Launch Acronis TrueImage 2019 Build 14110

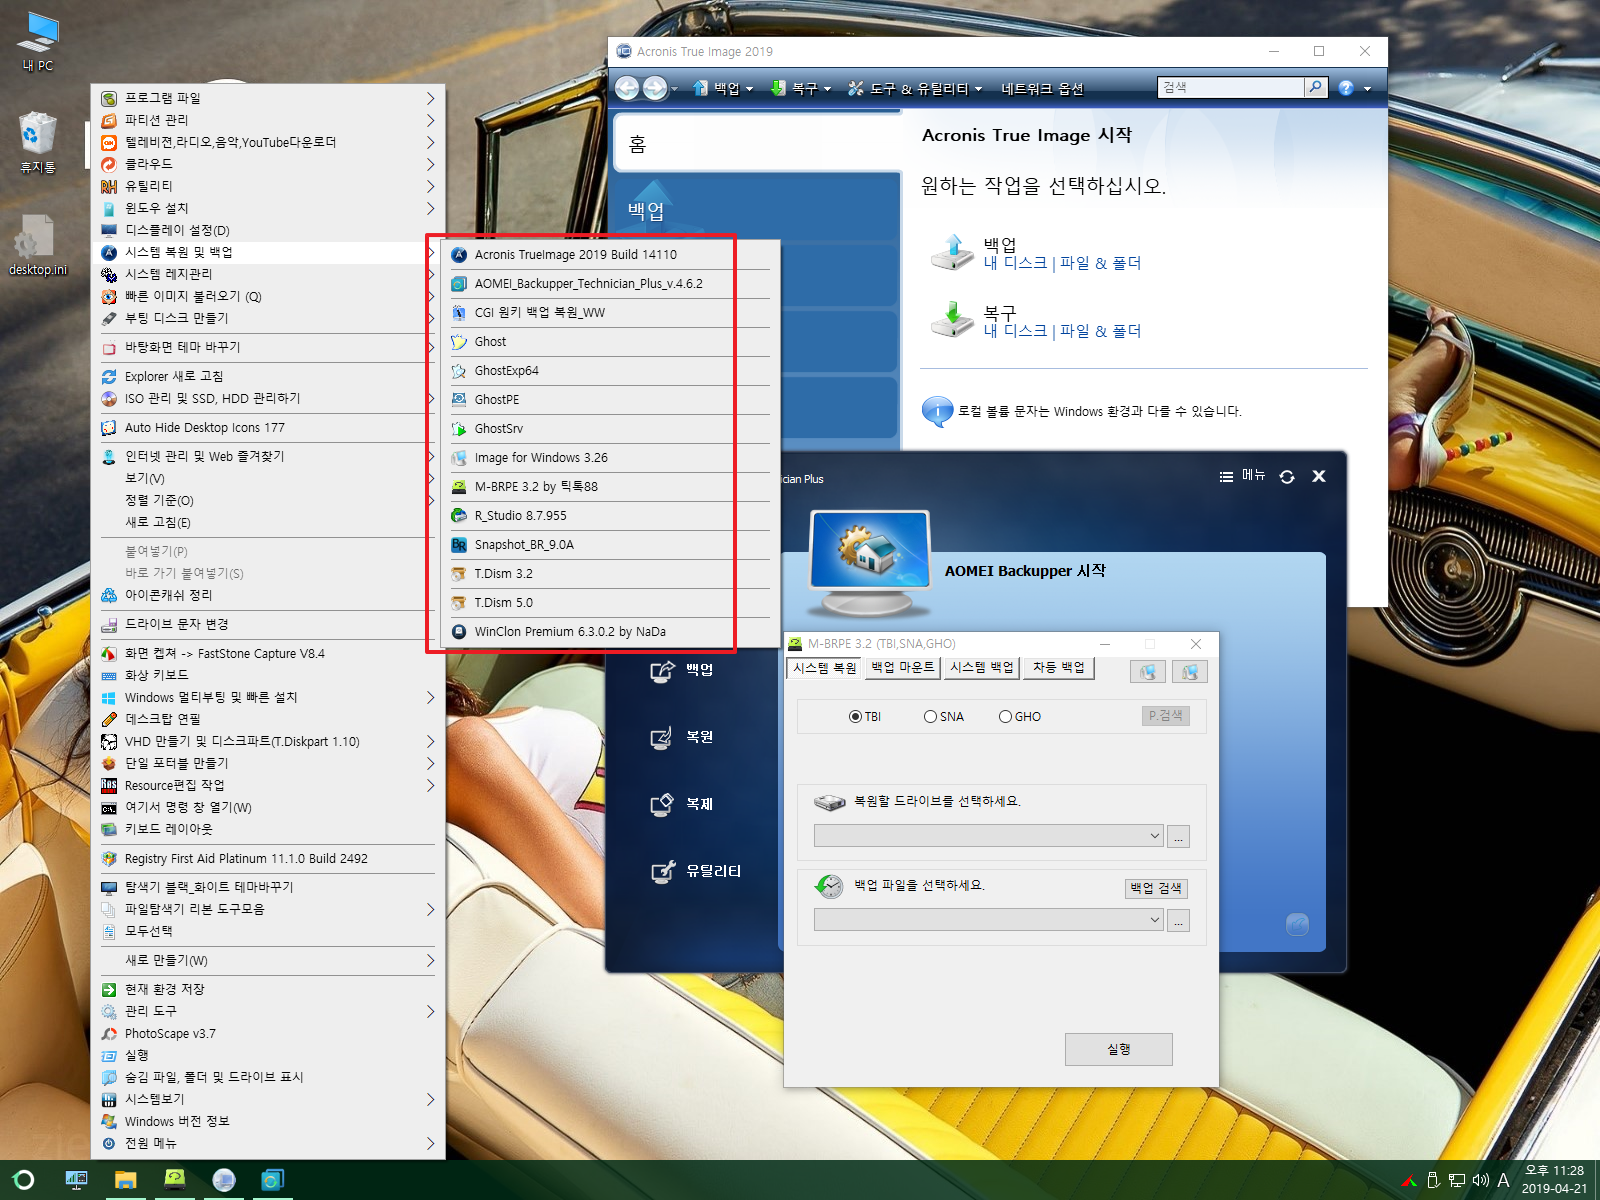pos(609,255)
